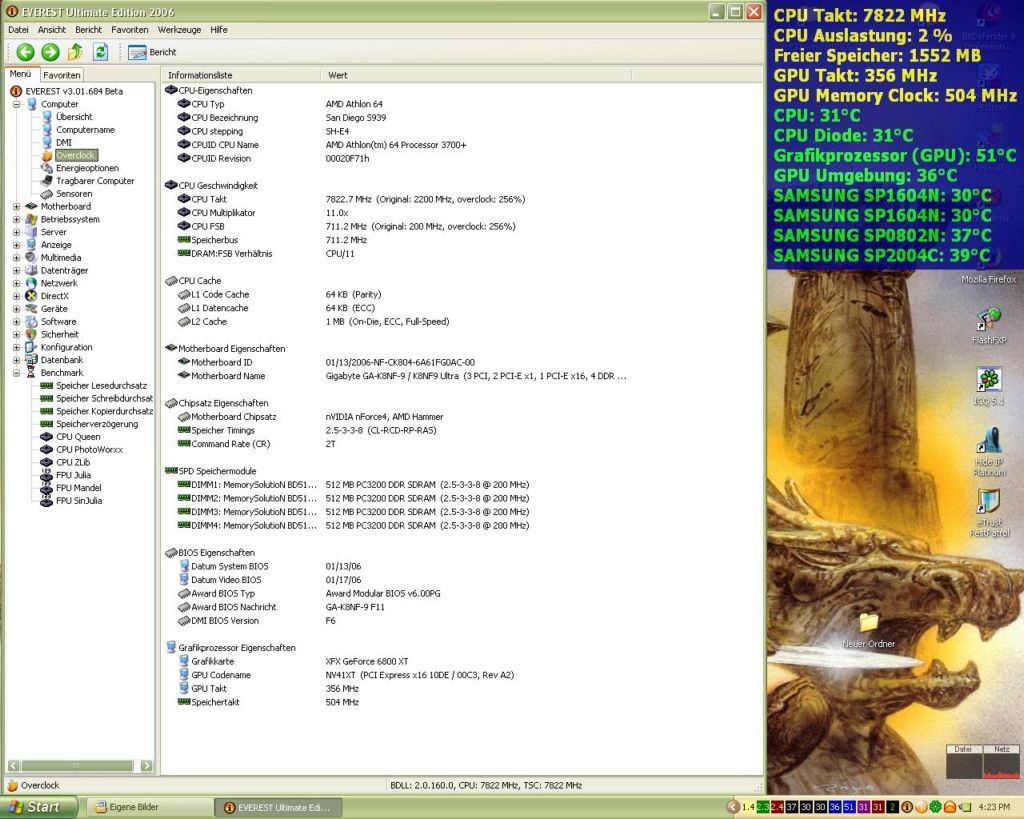Click the DirectX icon in tree
1024x819 pixels.
click(31, 296)
